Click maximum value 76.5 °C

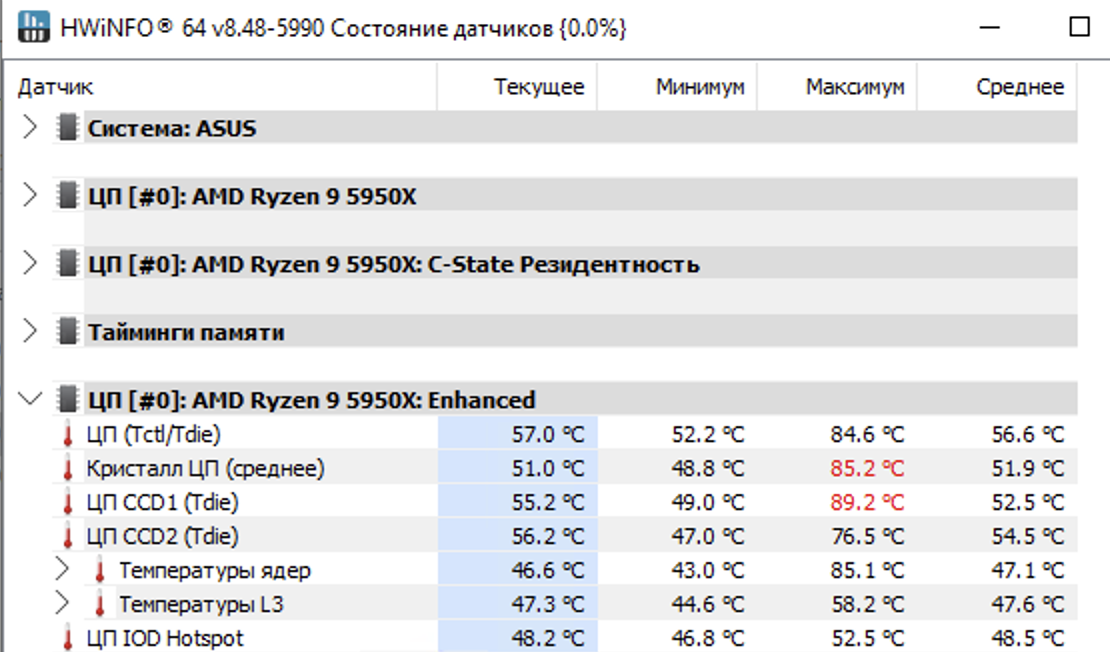click(x=867, y=536)
